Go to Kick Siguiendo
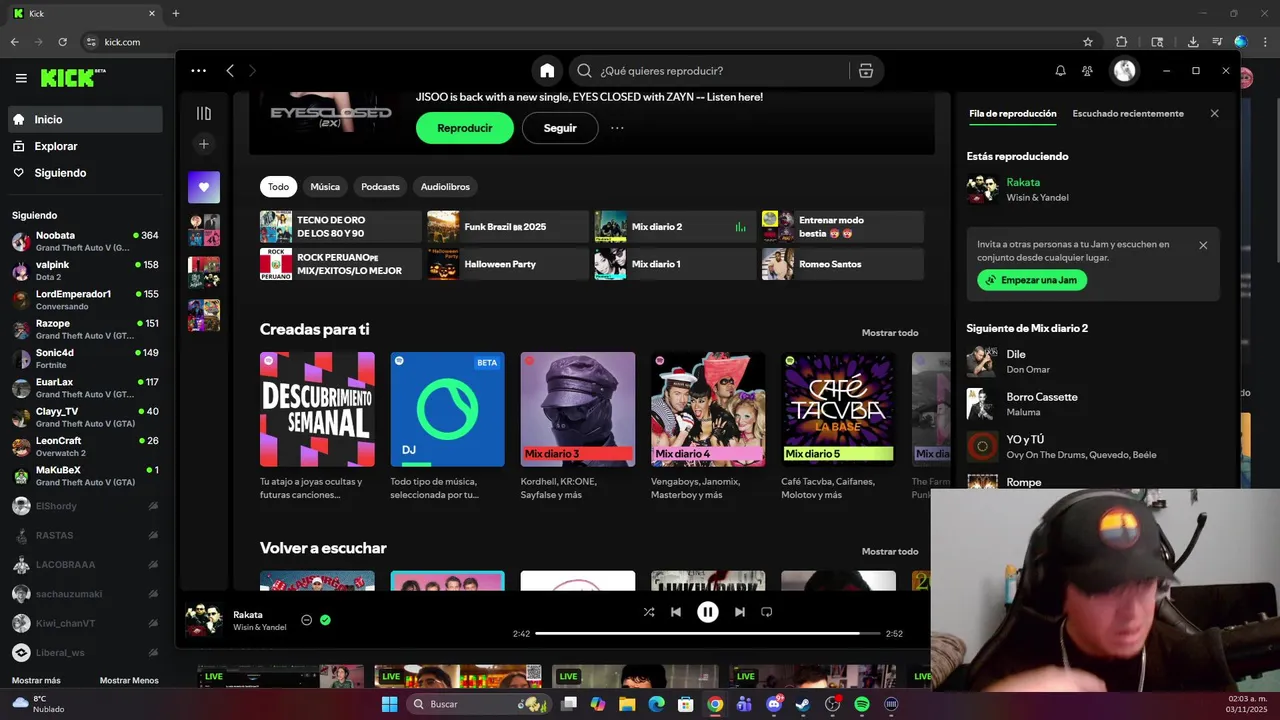This screenshot has height=720, width=1280. point(85,173)
